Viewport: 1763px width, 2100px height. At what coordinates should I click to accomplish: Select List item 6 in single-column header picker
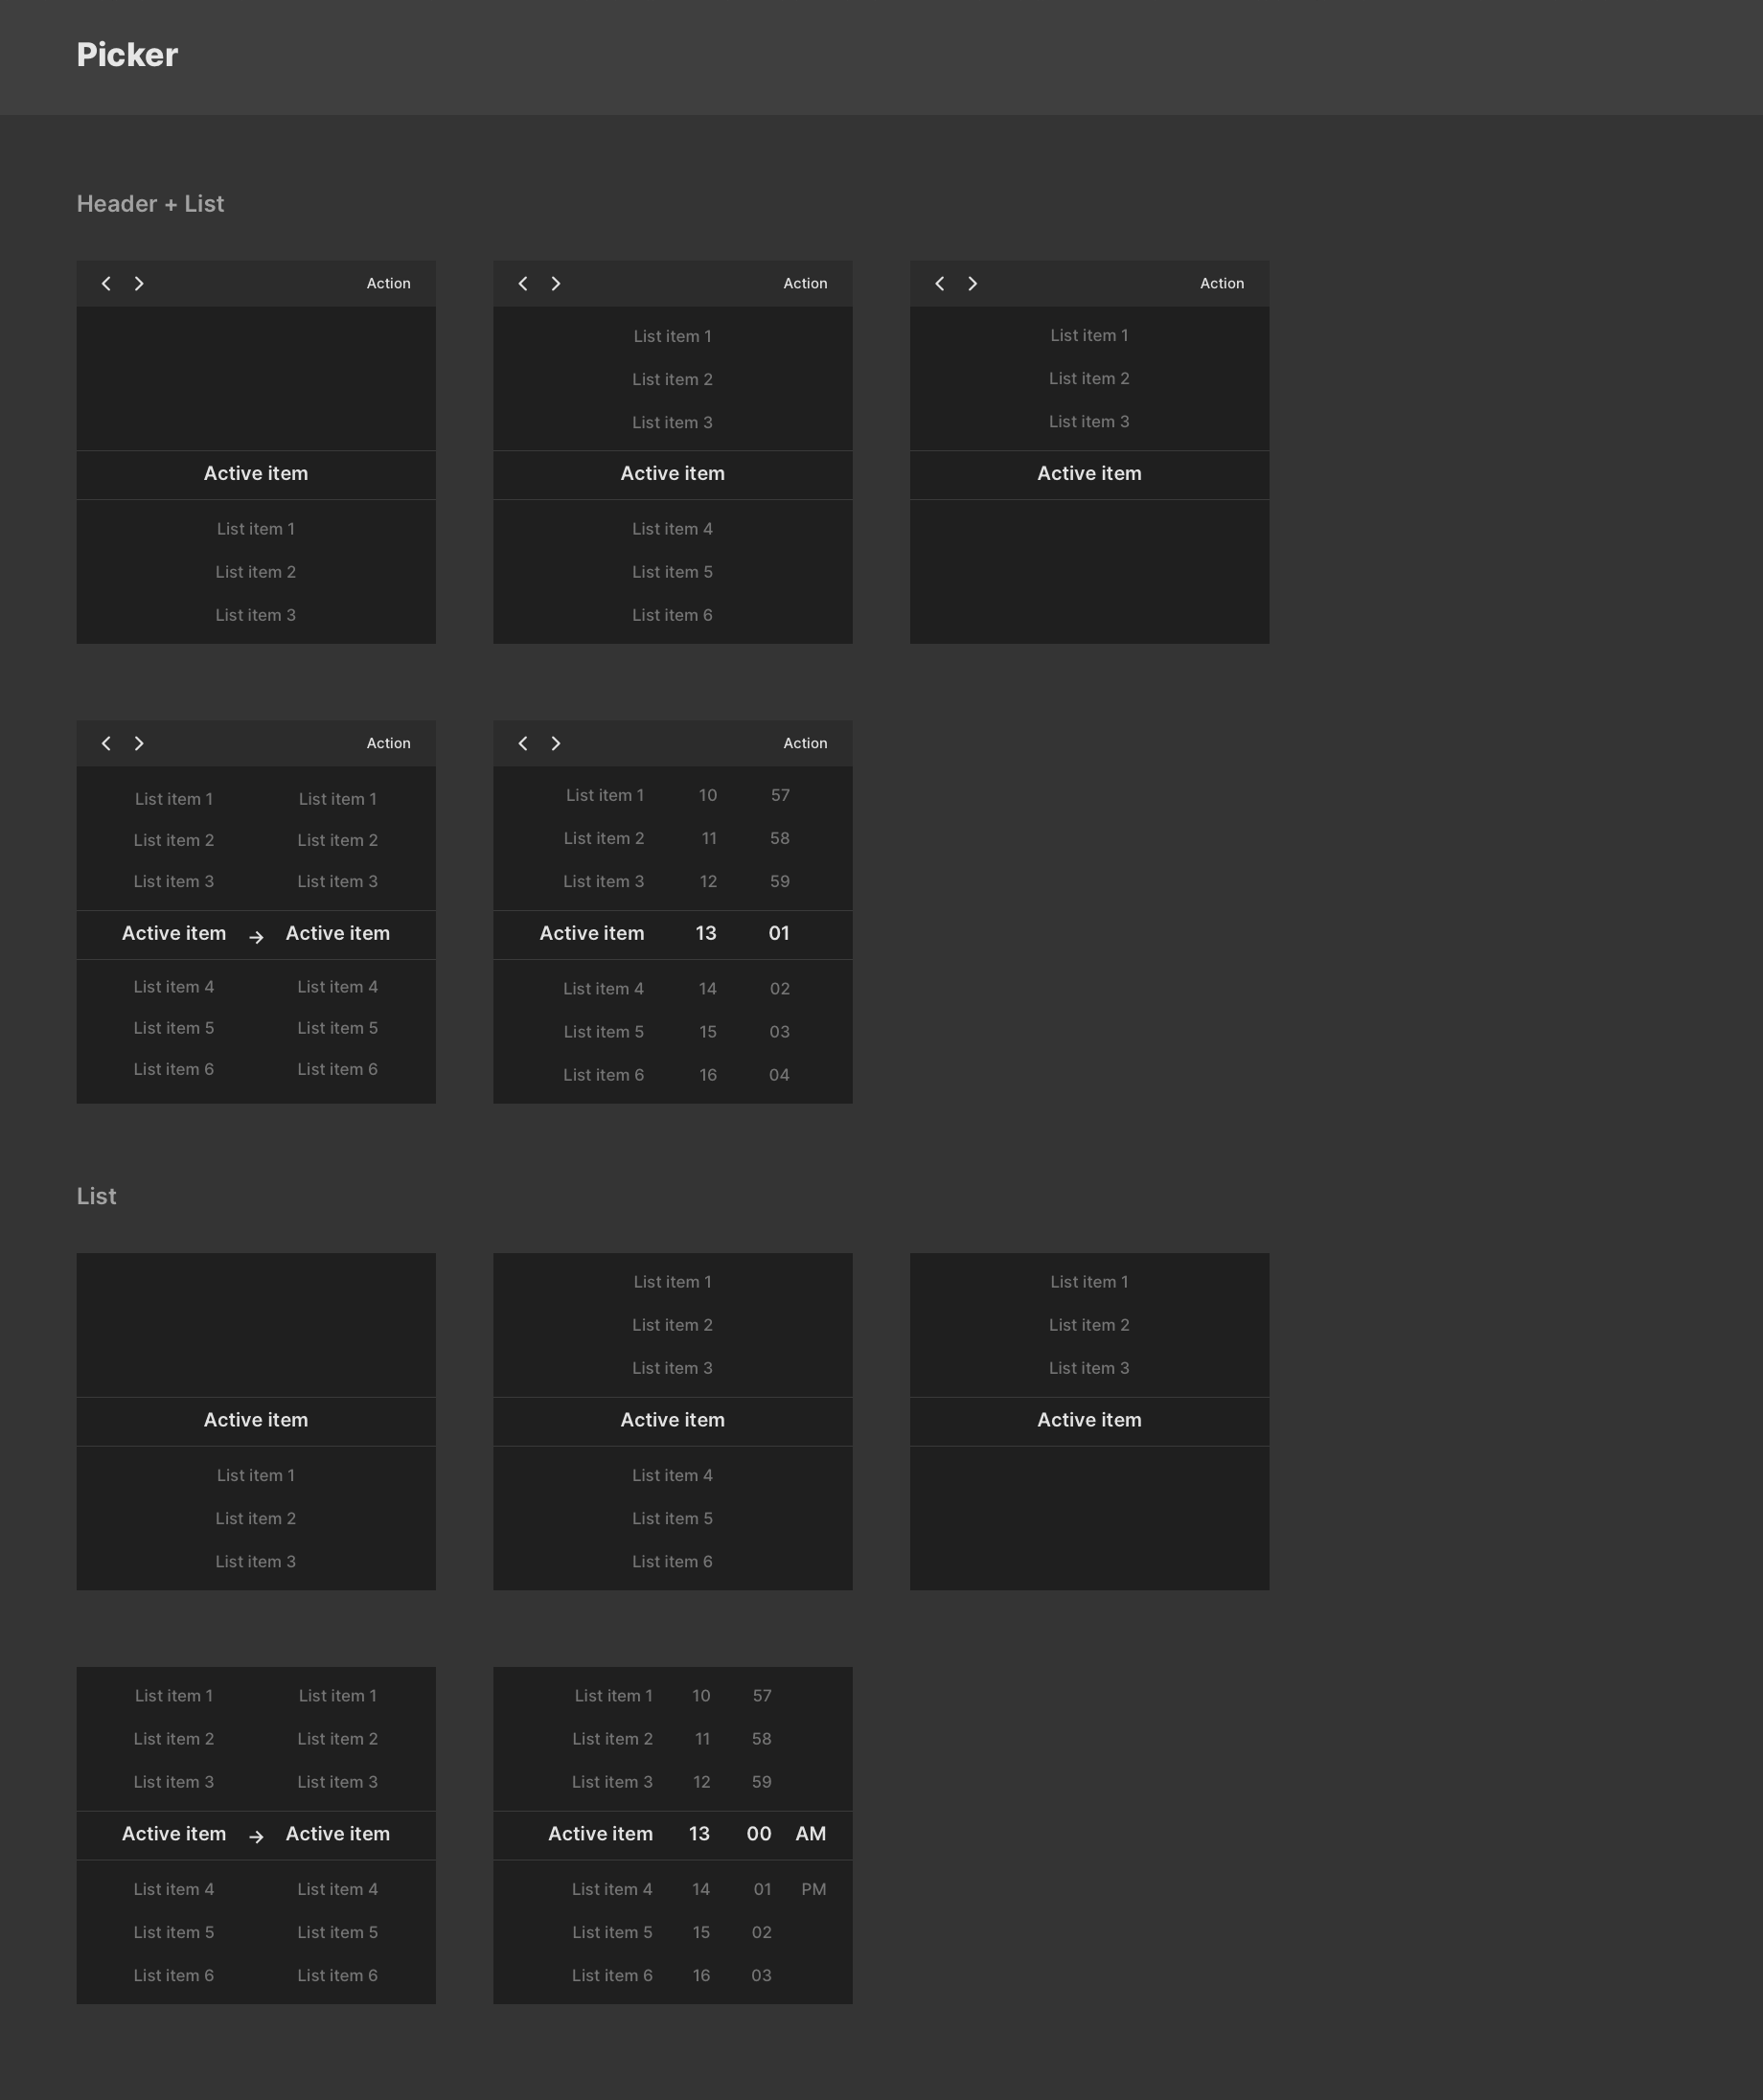click(672, 615)
